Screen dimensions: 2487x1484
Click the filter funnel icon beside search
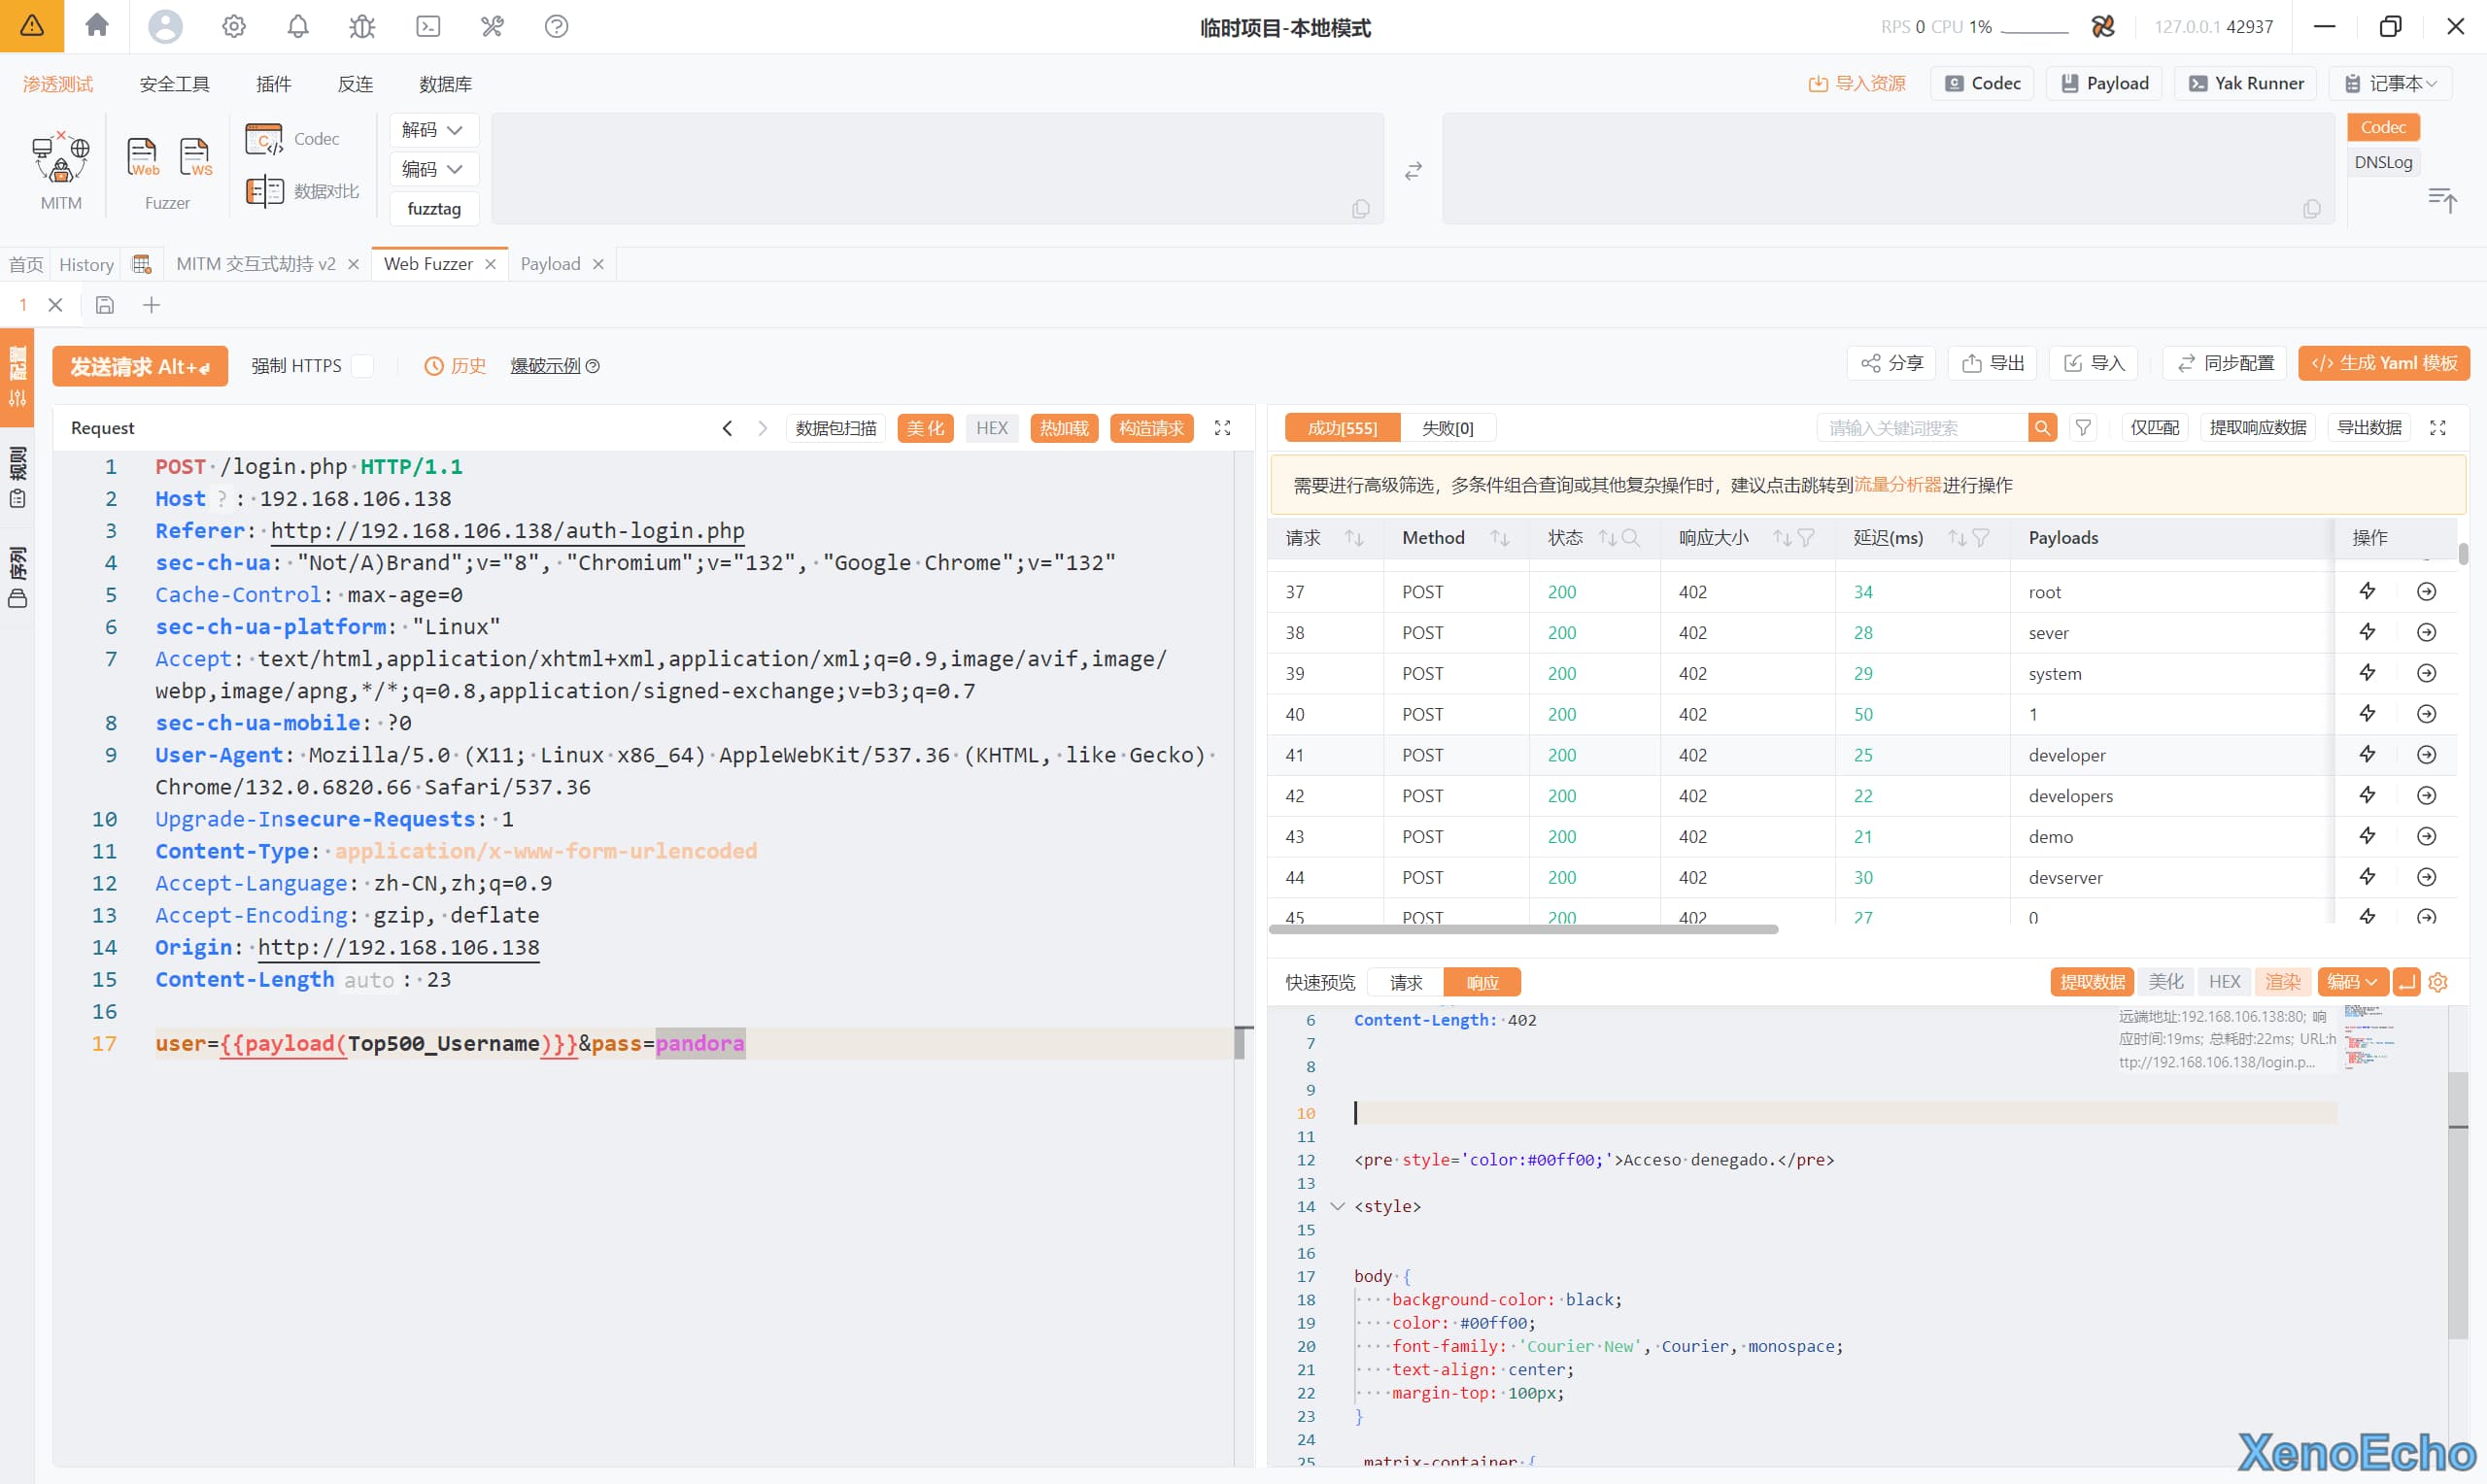point(2082,428)
